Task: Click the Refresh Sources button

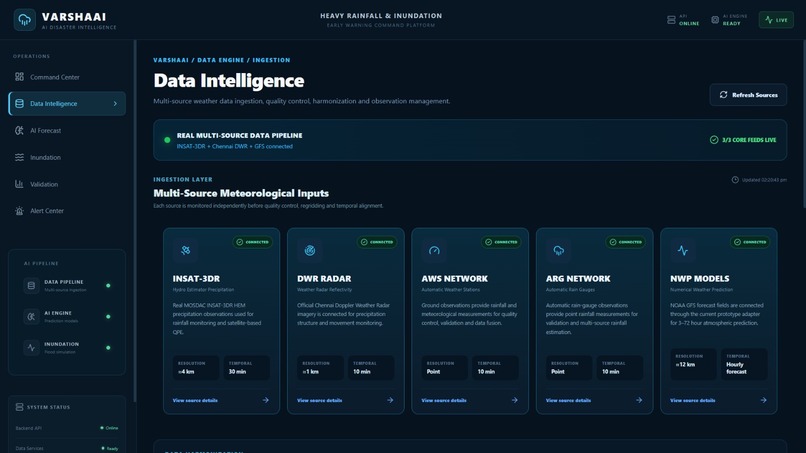Action: (x=748, y=95)
